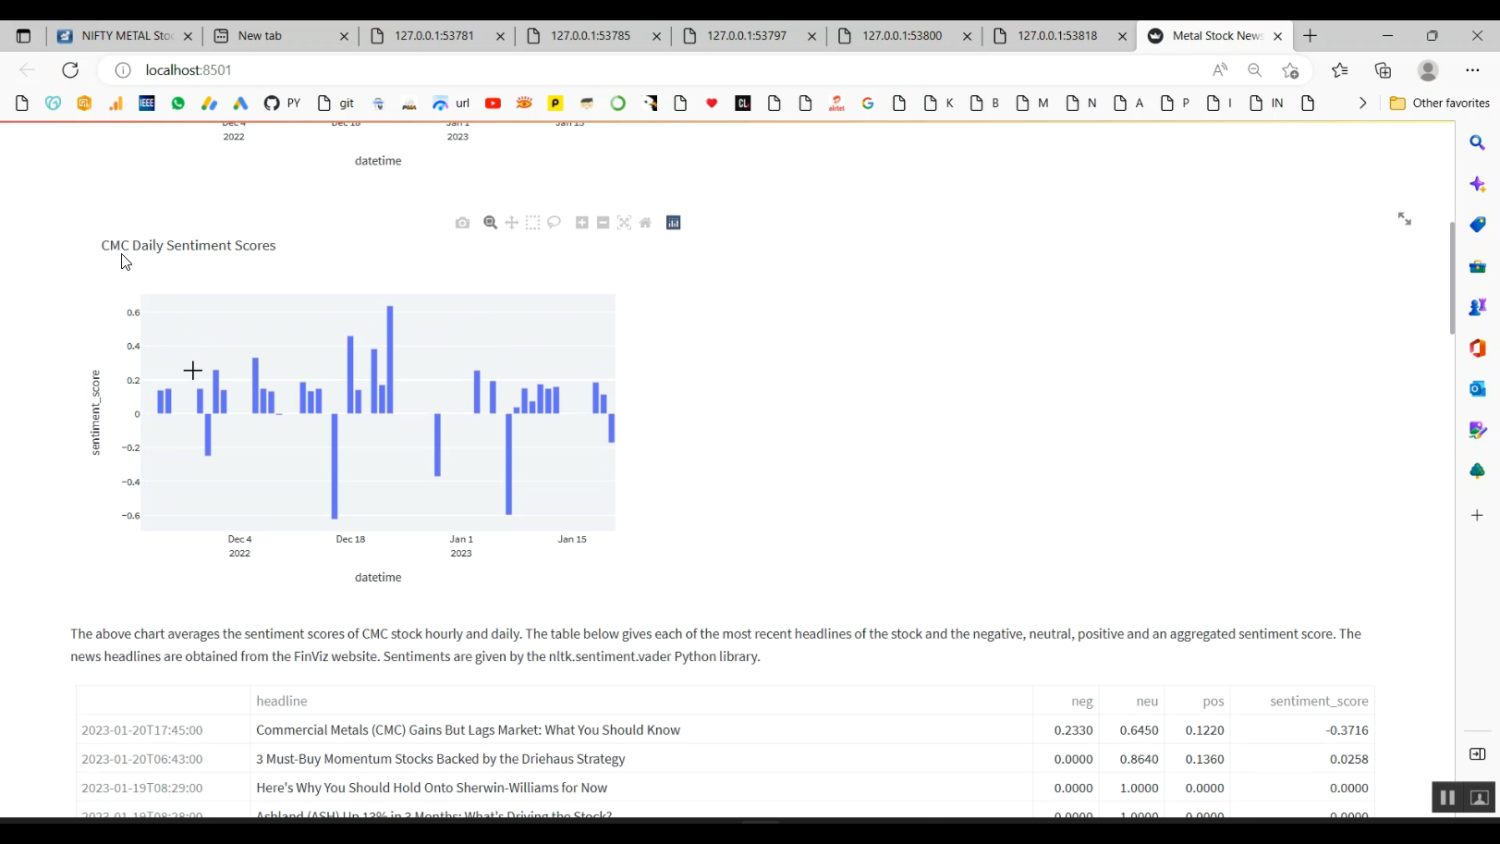
Task: Download the CMC chart as PNG (camera icon)
Action: click(x=462, y=223)
